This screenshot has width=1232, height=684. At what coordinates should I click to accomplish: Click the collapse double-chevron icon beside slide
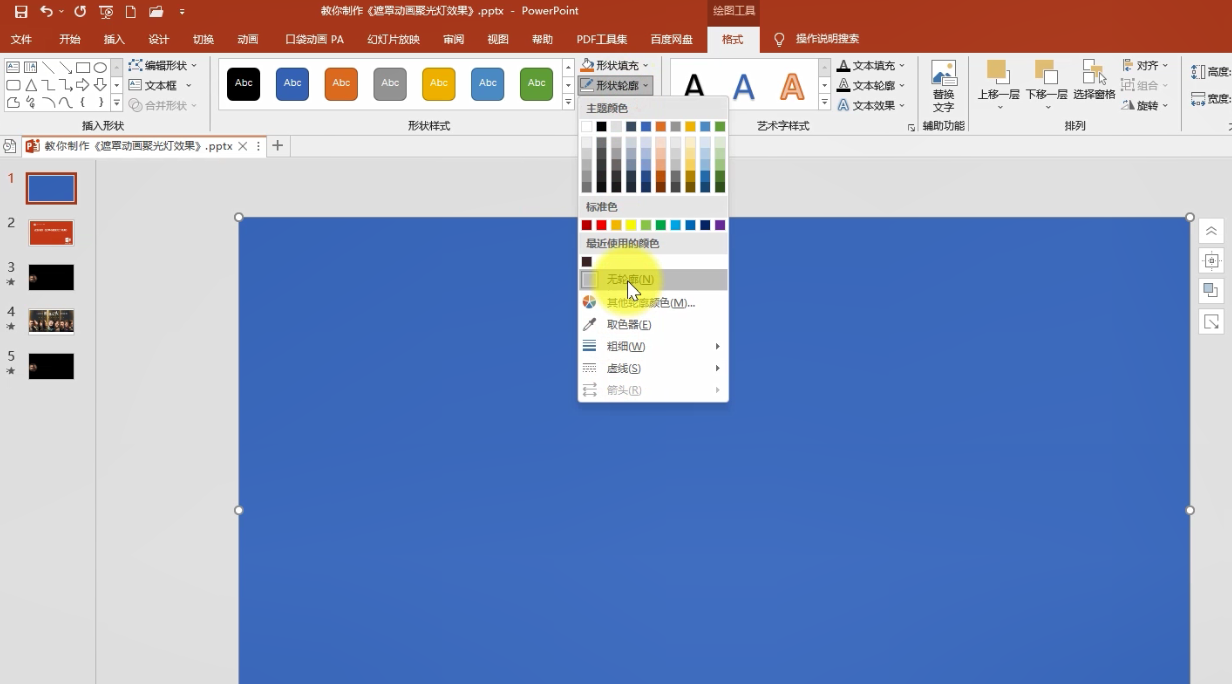(x=1211, y=232)
